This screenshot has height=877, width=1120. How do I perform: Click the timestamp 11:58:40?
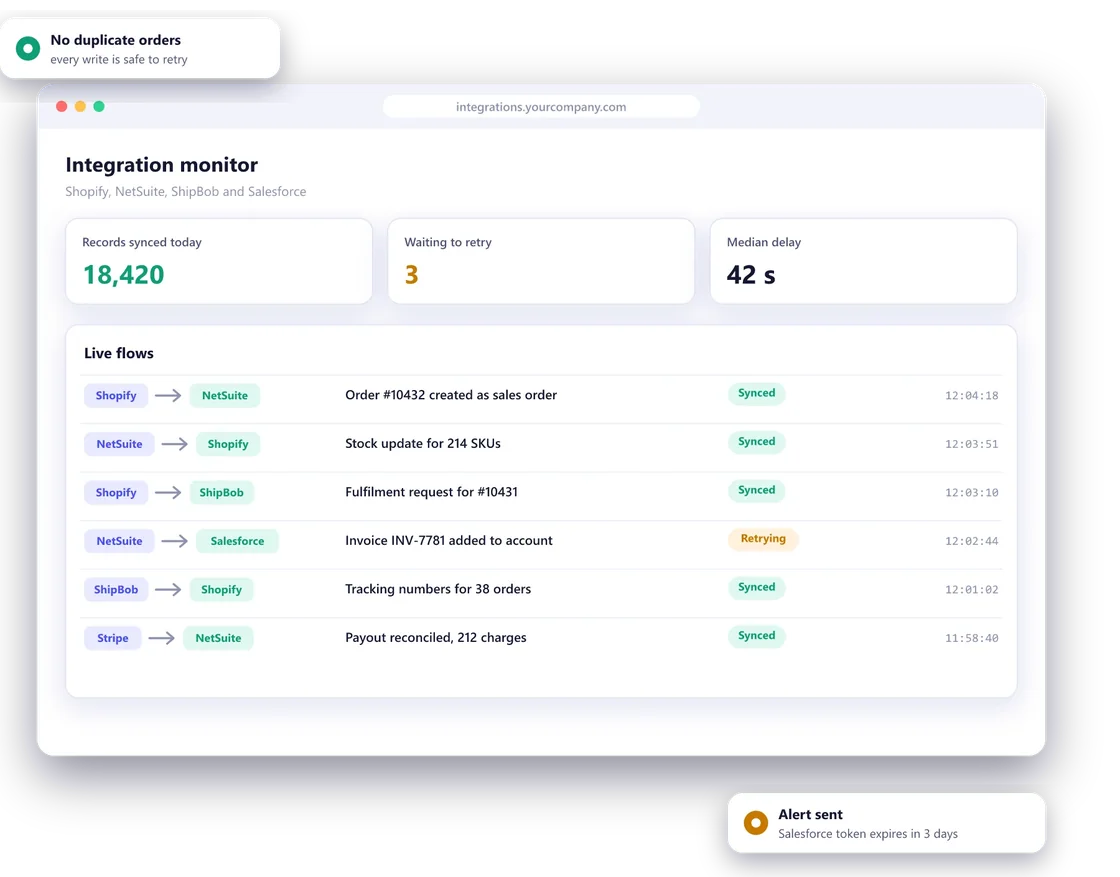(x=971, y=638)
